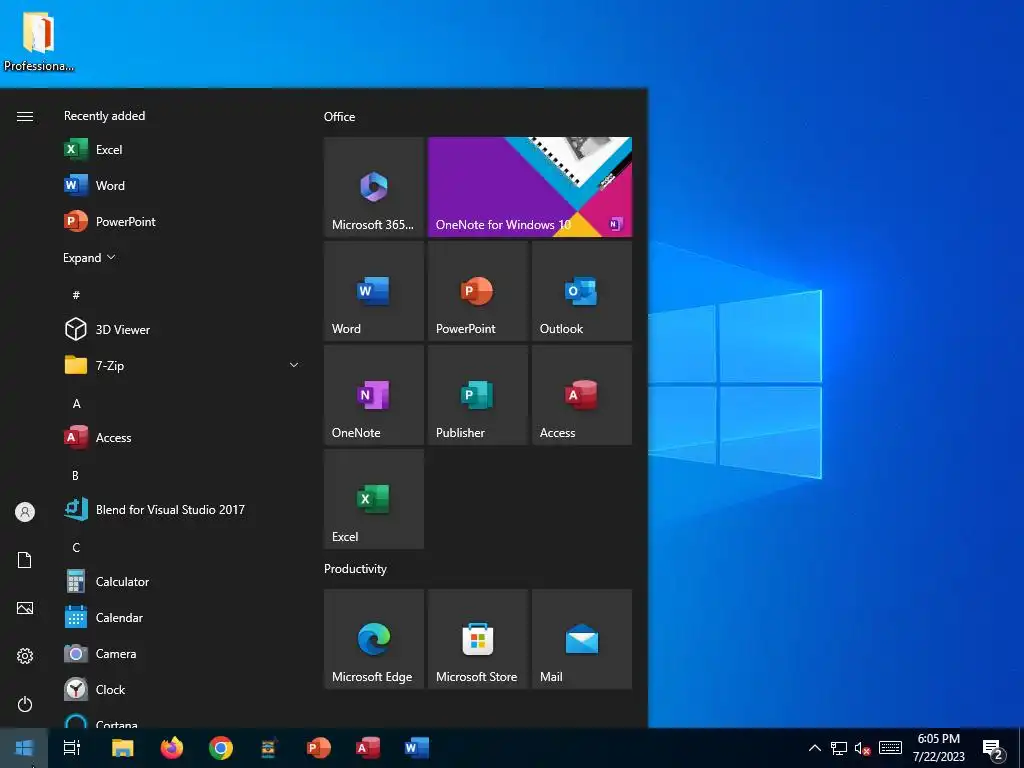Launch the Camera app

point(183,653)
